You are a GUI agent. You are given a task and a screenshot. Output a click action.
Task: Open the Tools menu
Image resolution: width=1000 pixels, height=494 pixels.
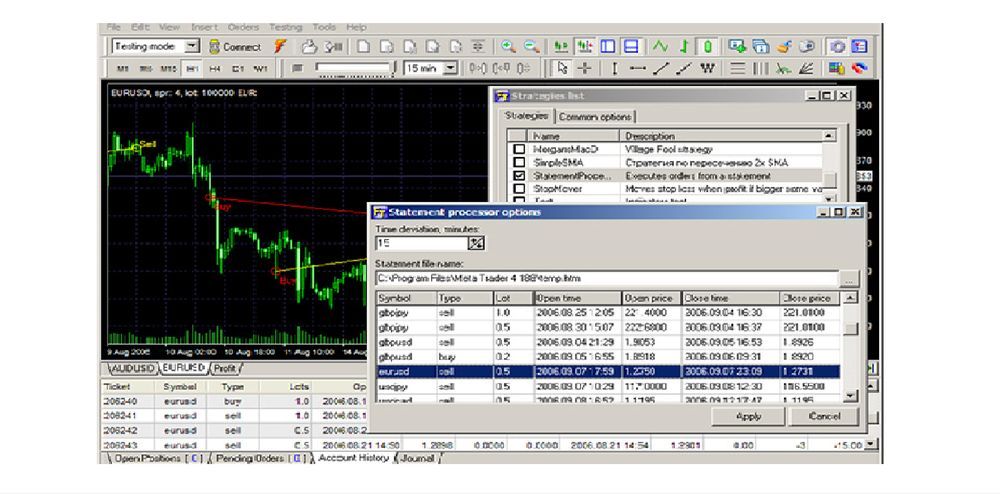[324, 27]
